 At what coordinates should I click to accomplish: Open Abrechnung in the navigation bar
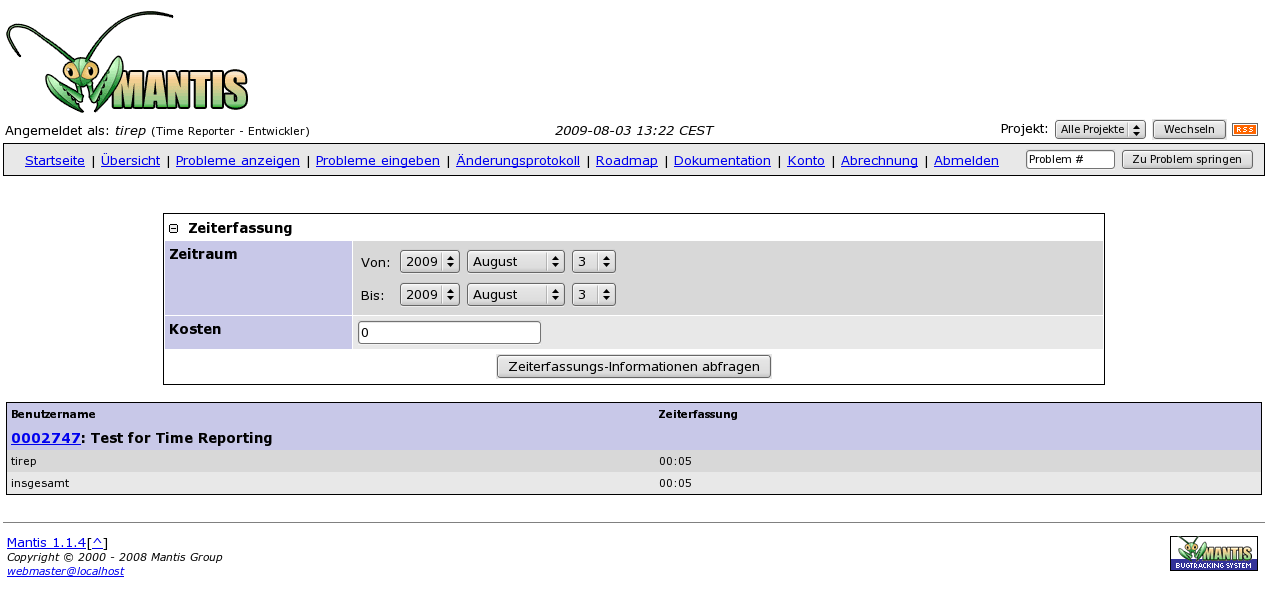tap(879, 161)
